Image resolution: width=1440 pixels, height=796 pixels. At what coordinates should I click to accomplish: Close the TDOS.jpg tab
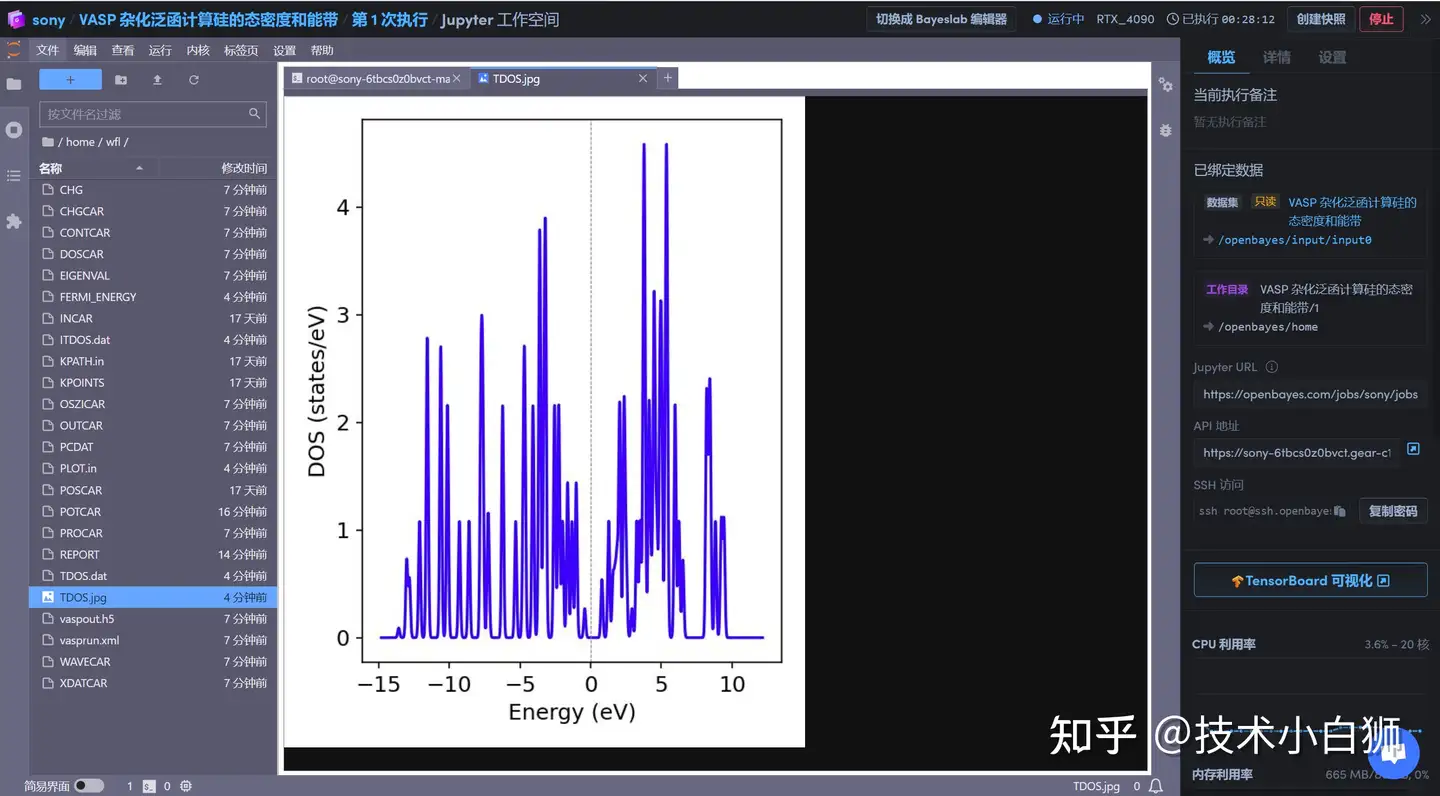pos(643,79)
